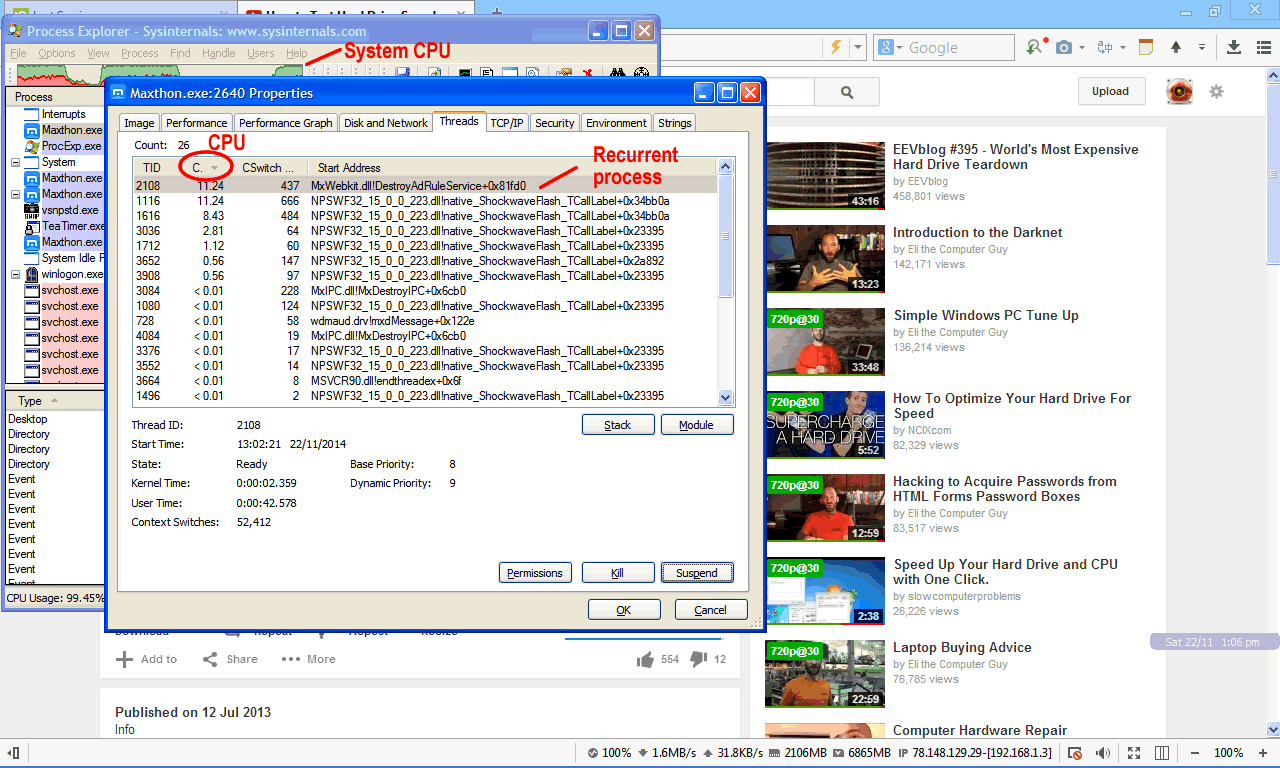Click Cancel in the Properties dialog
Image resolution: width=1280 pixels, height=768 pixels.
coord(711,610)
